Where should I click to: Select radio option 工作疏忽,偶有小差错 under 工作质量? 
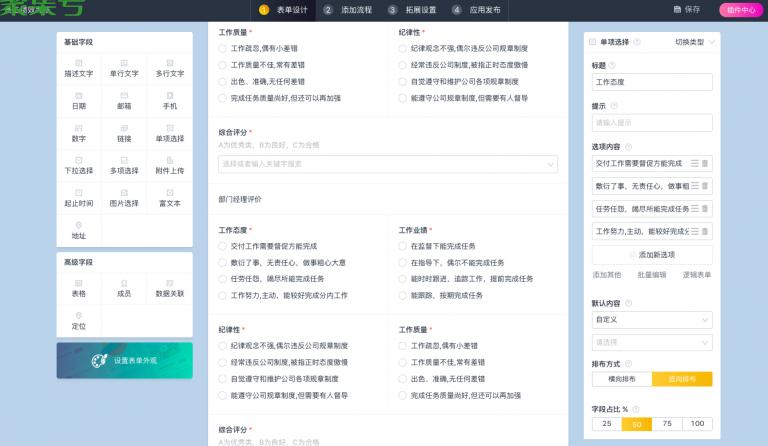coord(223,48)
